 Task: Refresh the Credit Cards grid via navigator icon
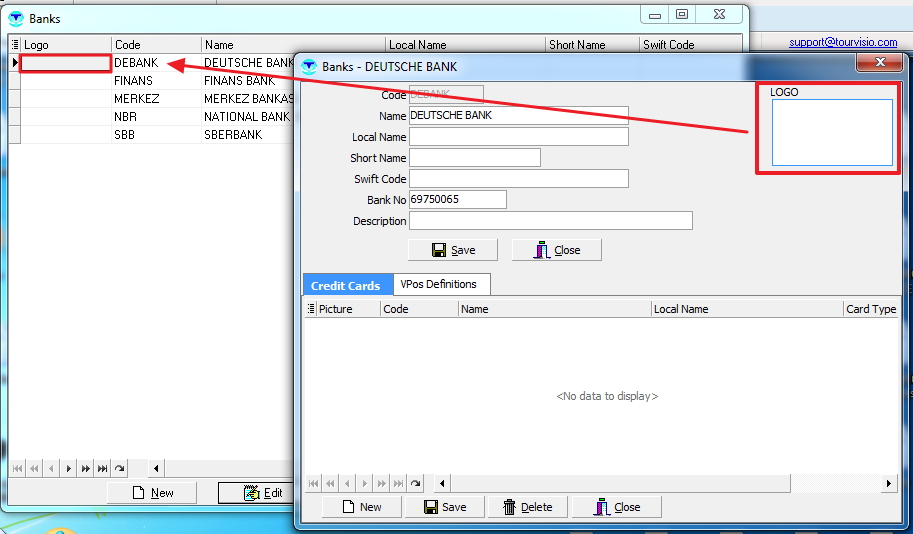(x=415, y=483)
